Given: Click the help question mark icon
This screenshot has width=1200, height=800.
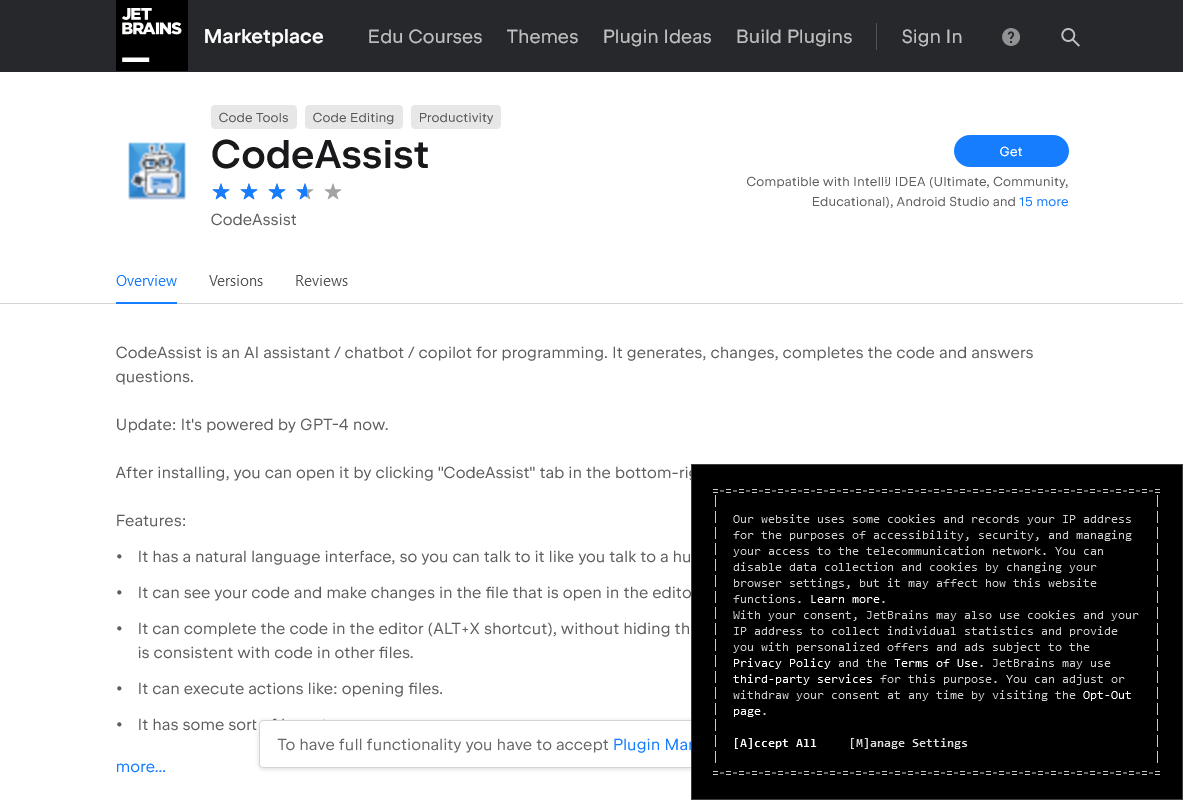Looking at the screenshot, I should (1010, 37).
